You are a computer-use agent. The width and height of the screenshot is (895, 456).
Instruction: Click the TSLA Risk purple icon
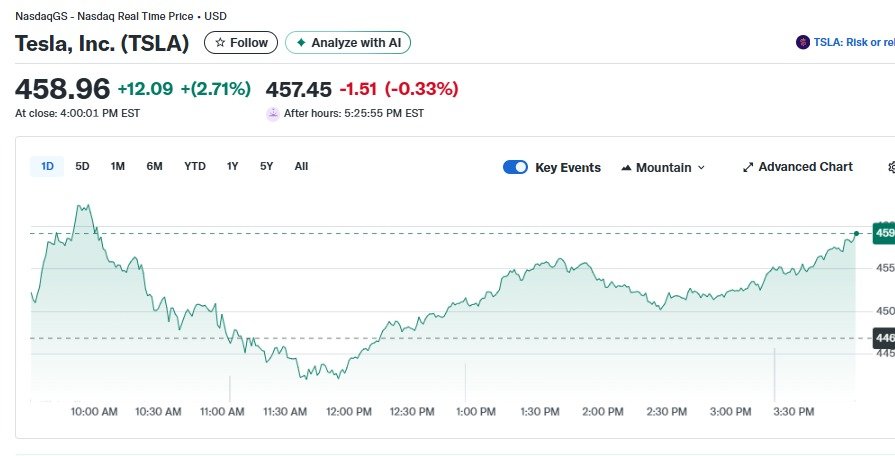[x=802, y=42]
